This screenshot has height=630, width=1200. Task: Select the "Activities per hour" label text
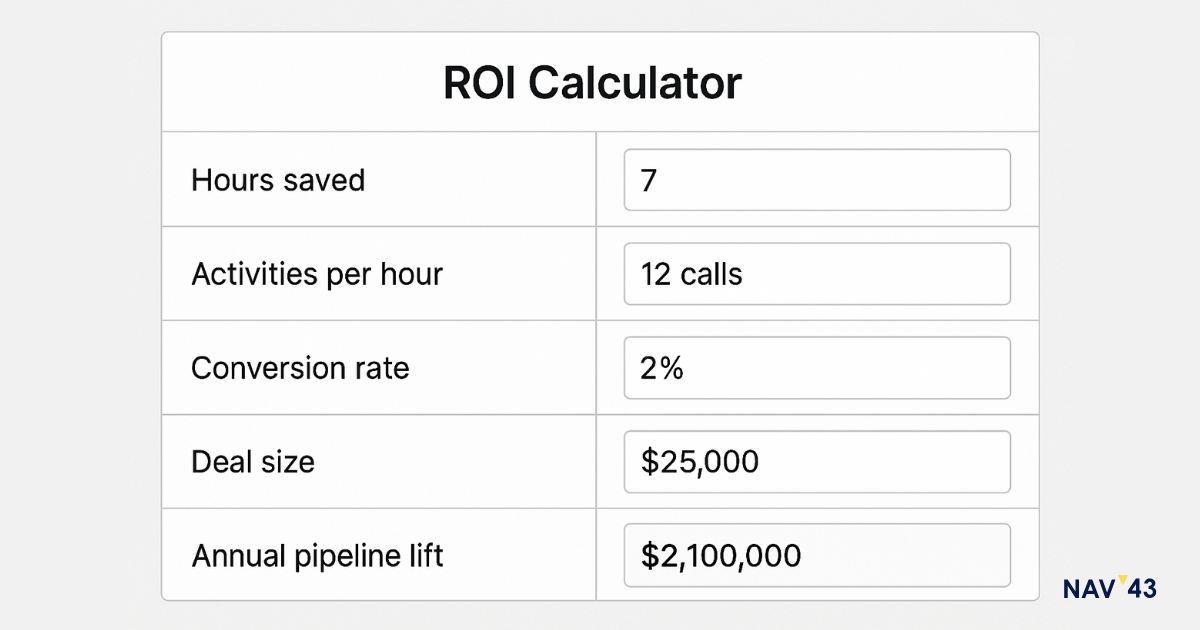click(x=317, y=274)
